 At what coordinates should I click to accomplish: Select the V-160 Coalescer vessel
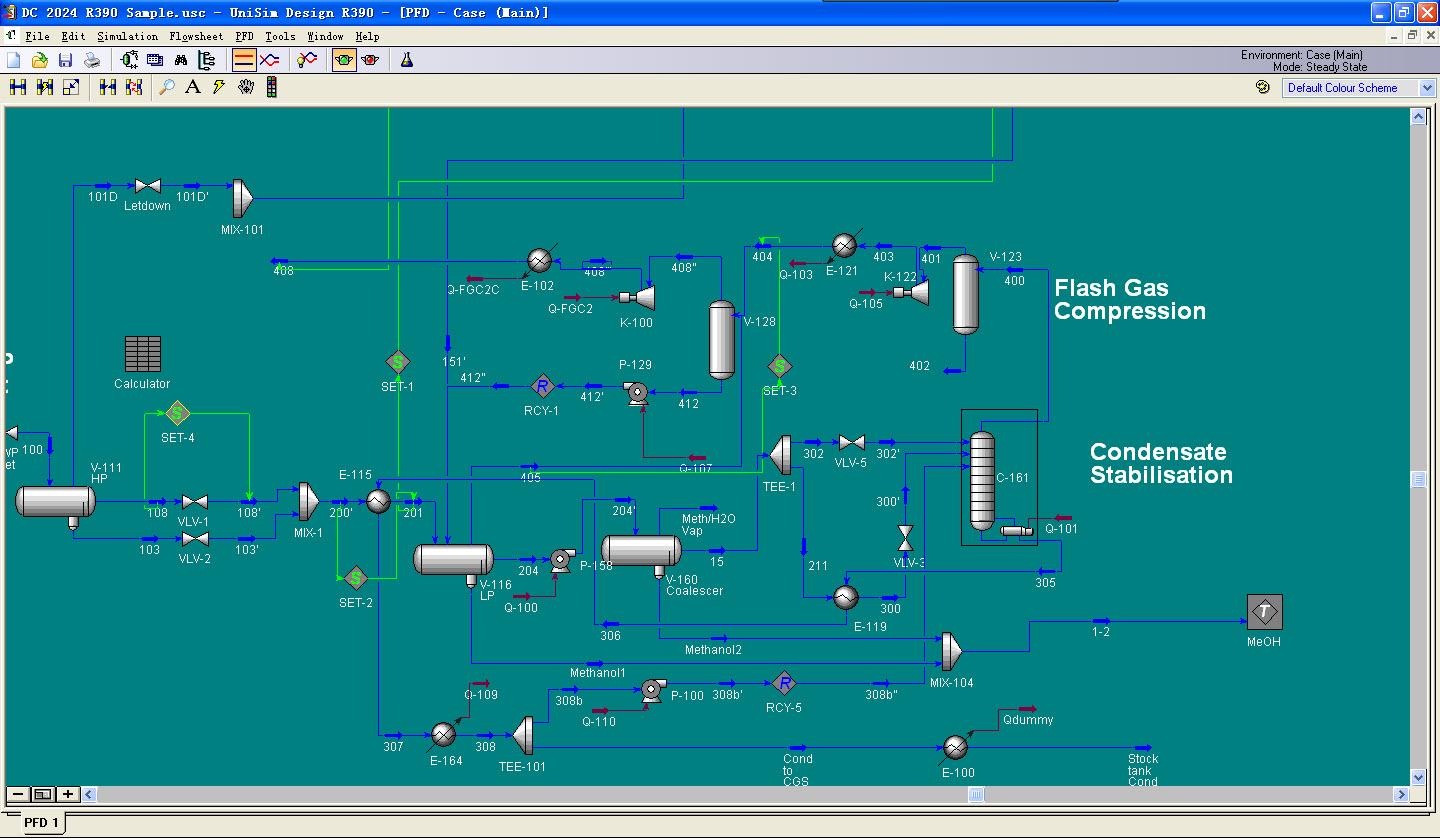click(641, 552)
